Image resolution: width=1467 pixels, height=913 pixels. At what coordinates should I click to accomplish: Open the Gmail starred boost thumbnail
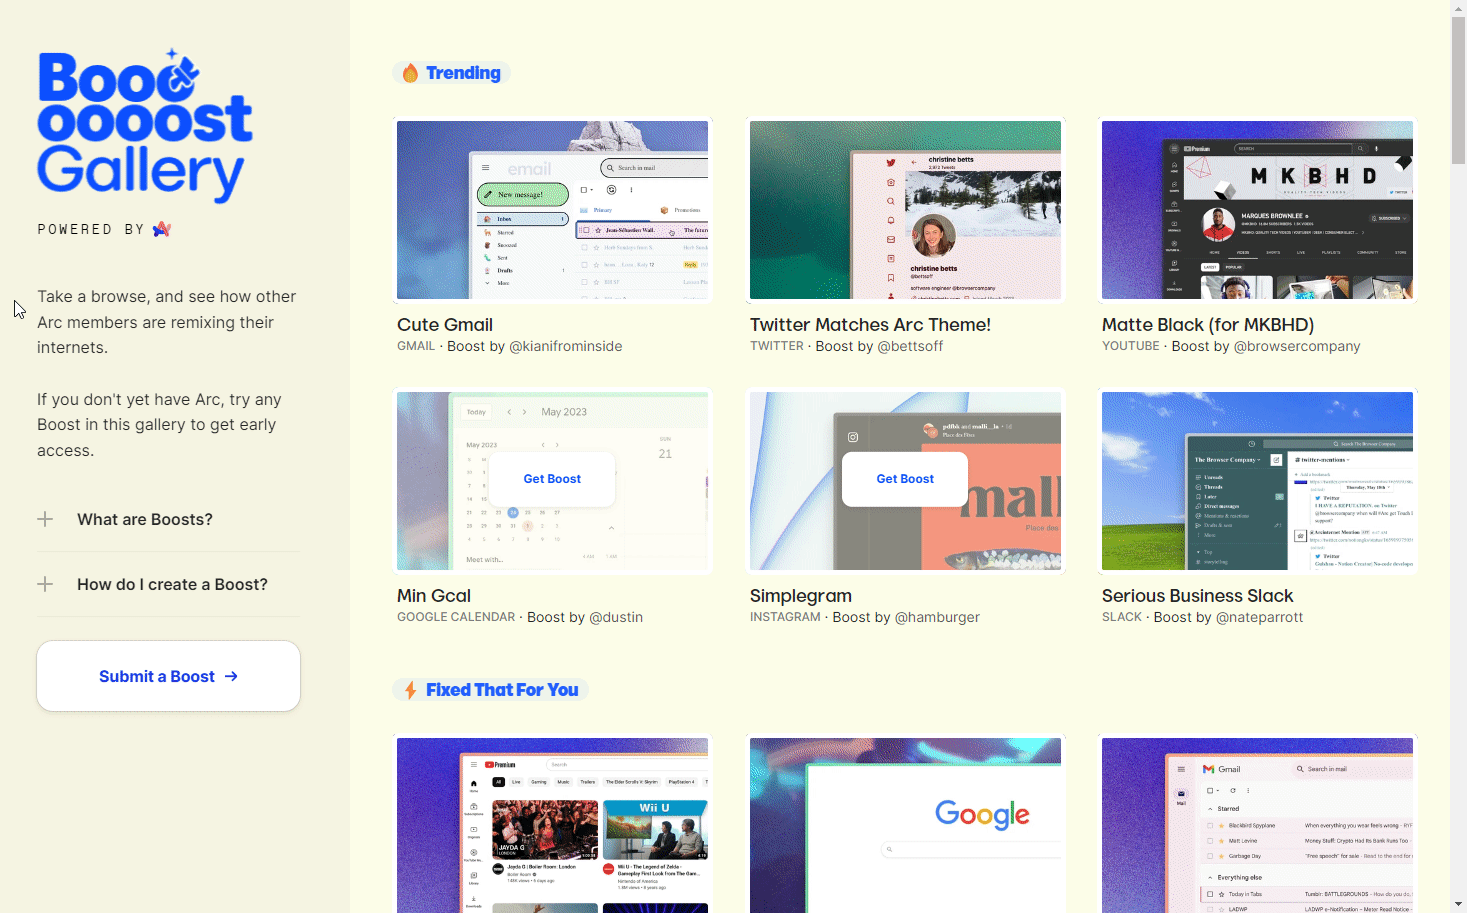click(x=1257, y=825)
